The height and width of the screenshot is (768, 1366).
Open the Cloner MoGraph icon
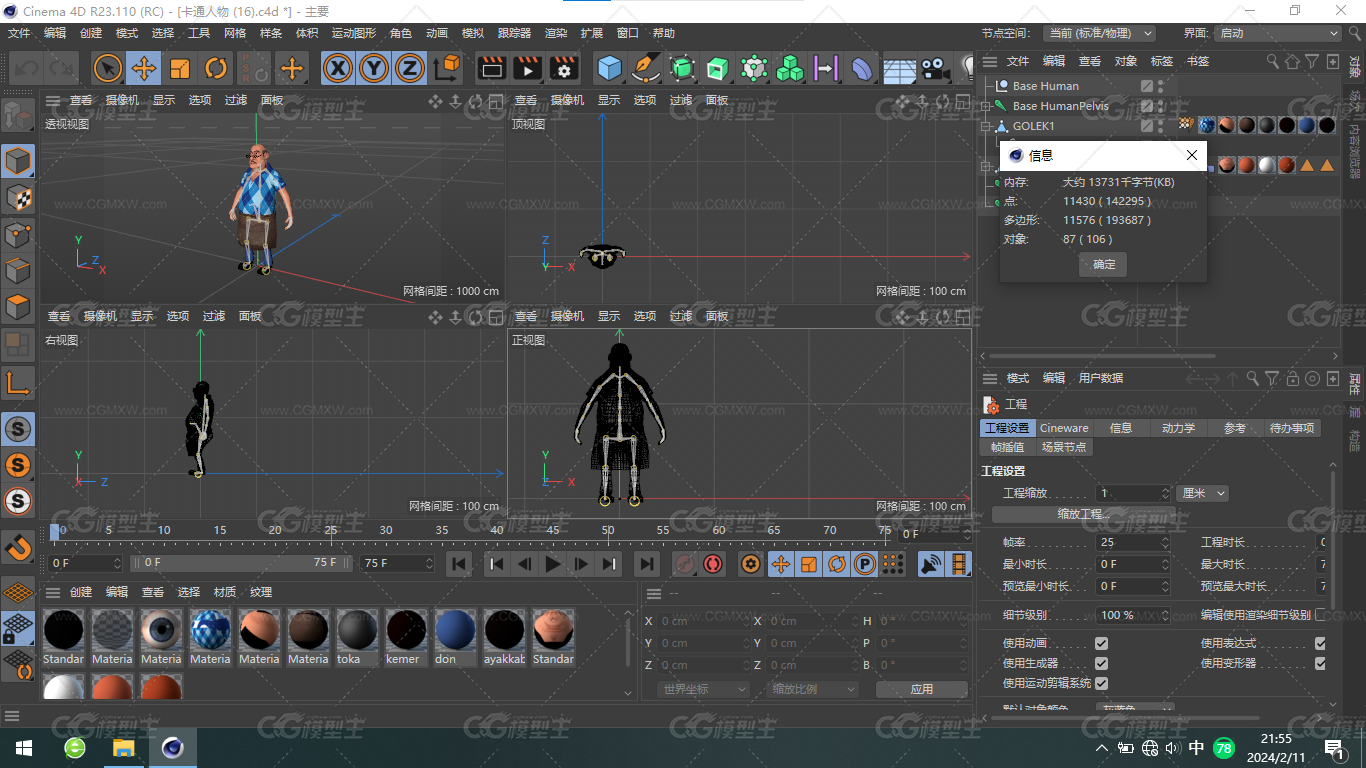point(790,68)
